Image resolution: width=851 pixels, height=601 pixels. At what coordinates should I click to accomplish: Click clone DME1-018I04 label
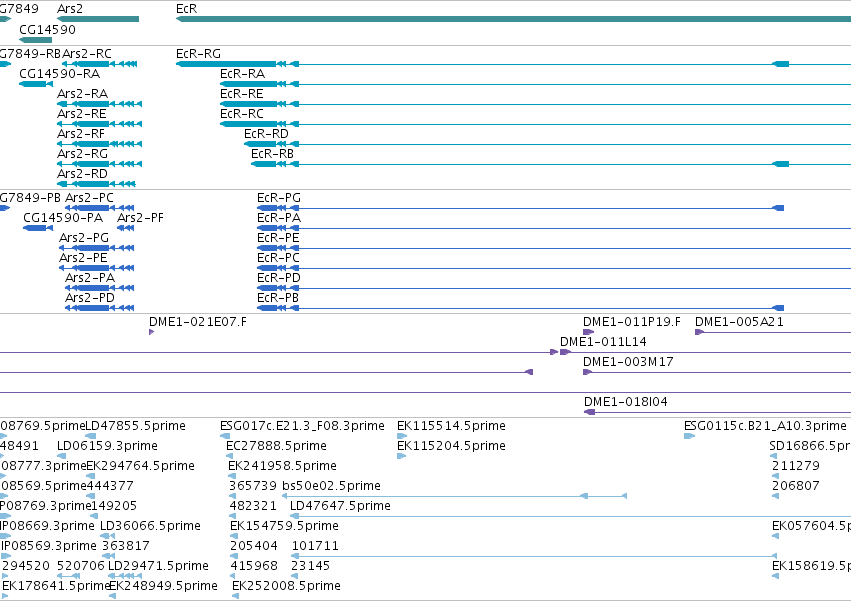[626, 402]
